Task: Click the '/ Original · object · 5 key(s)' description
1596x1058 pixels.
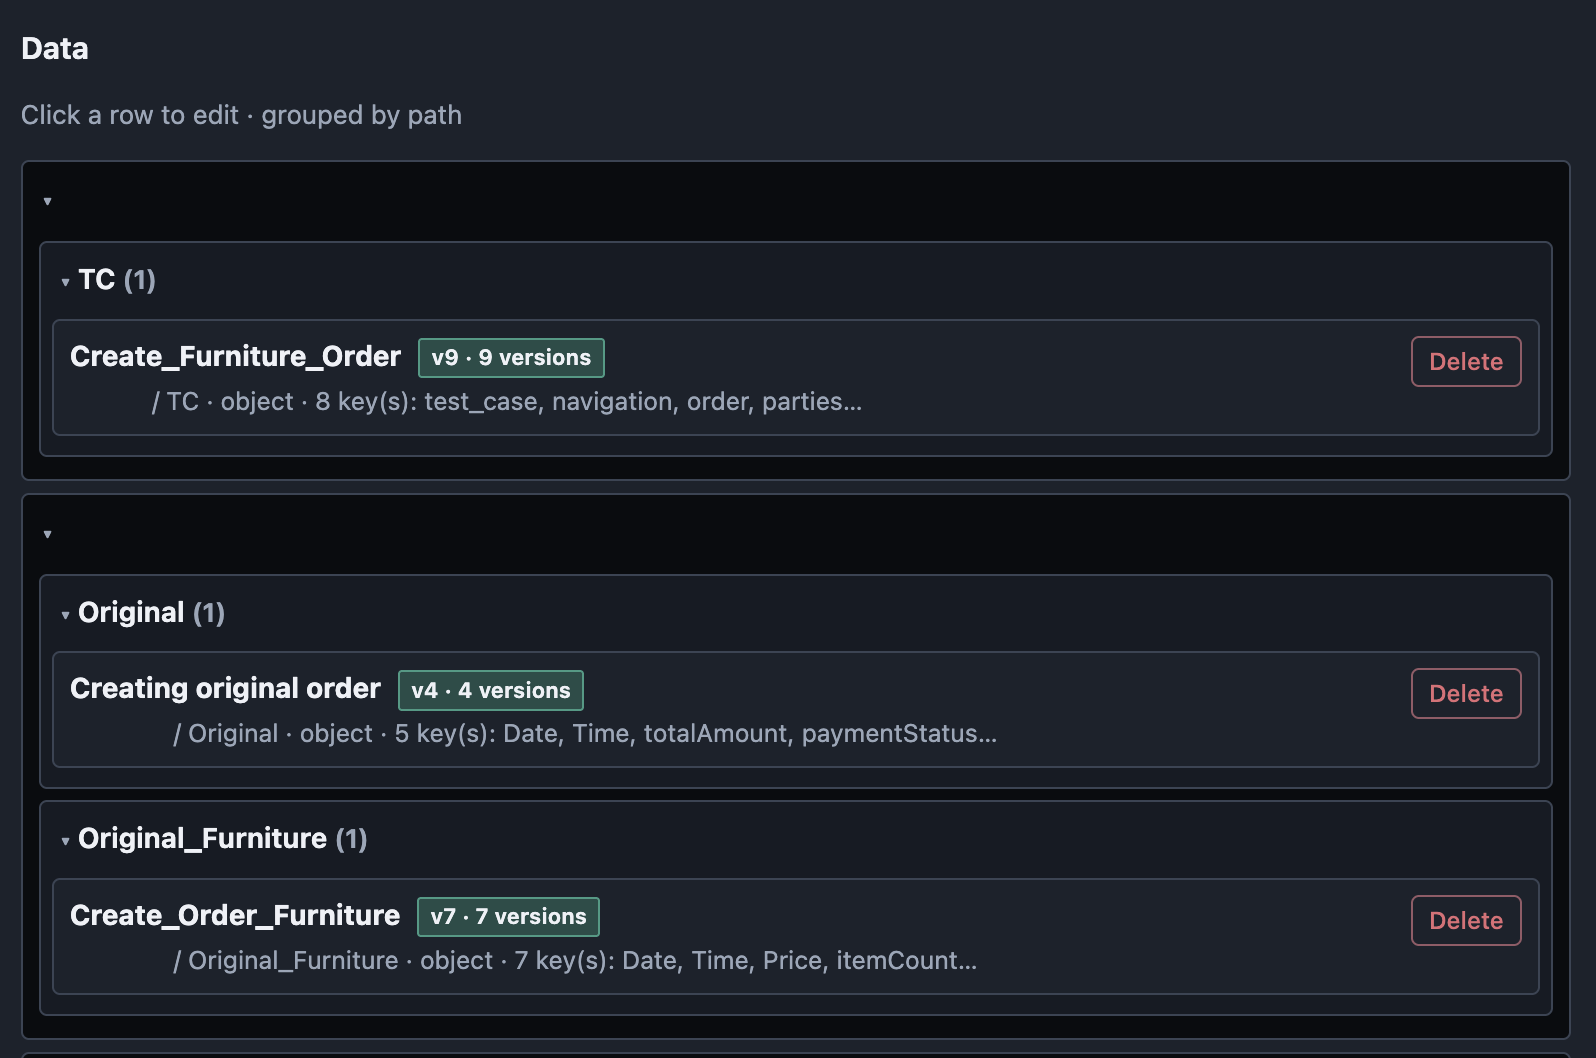Action: click(x=585, y=734)
